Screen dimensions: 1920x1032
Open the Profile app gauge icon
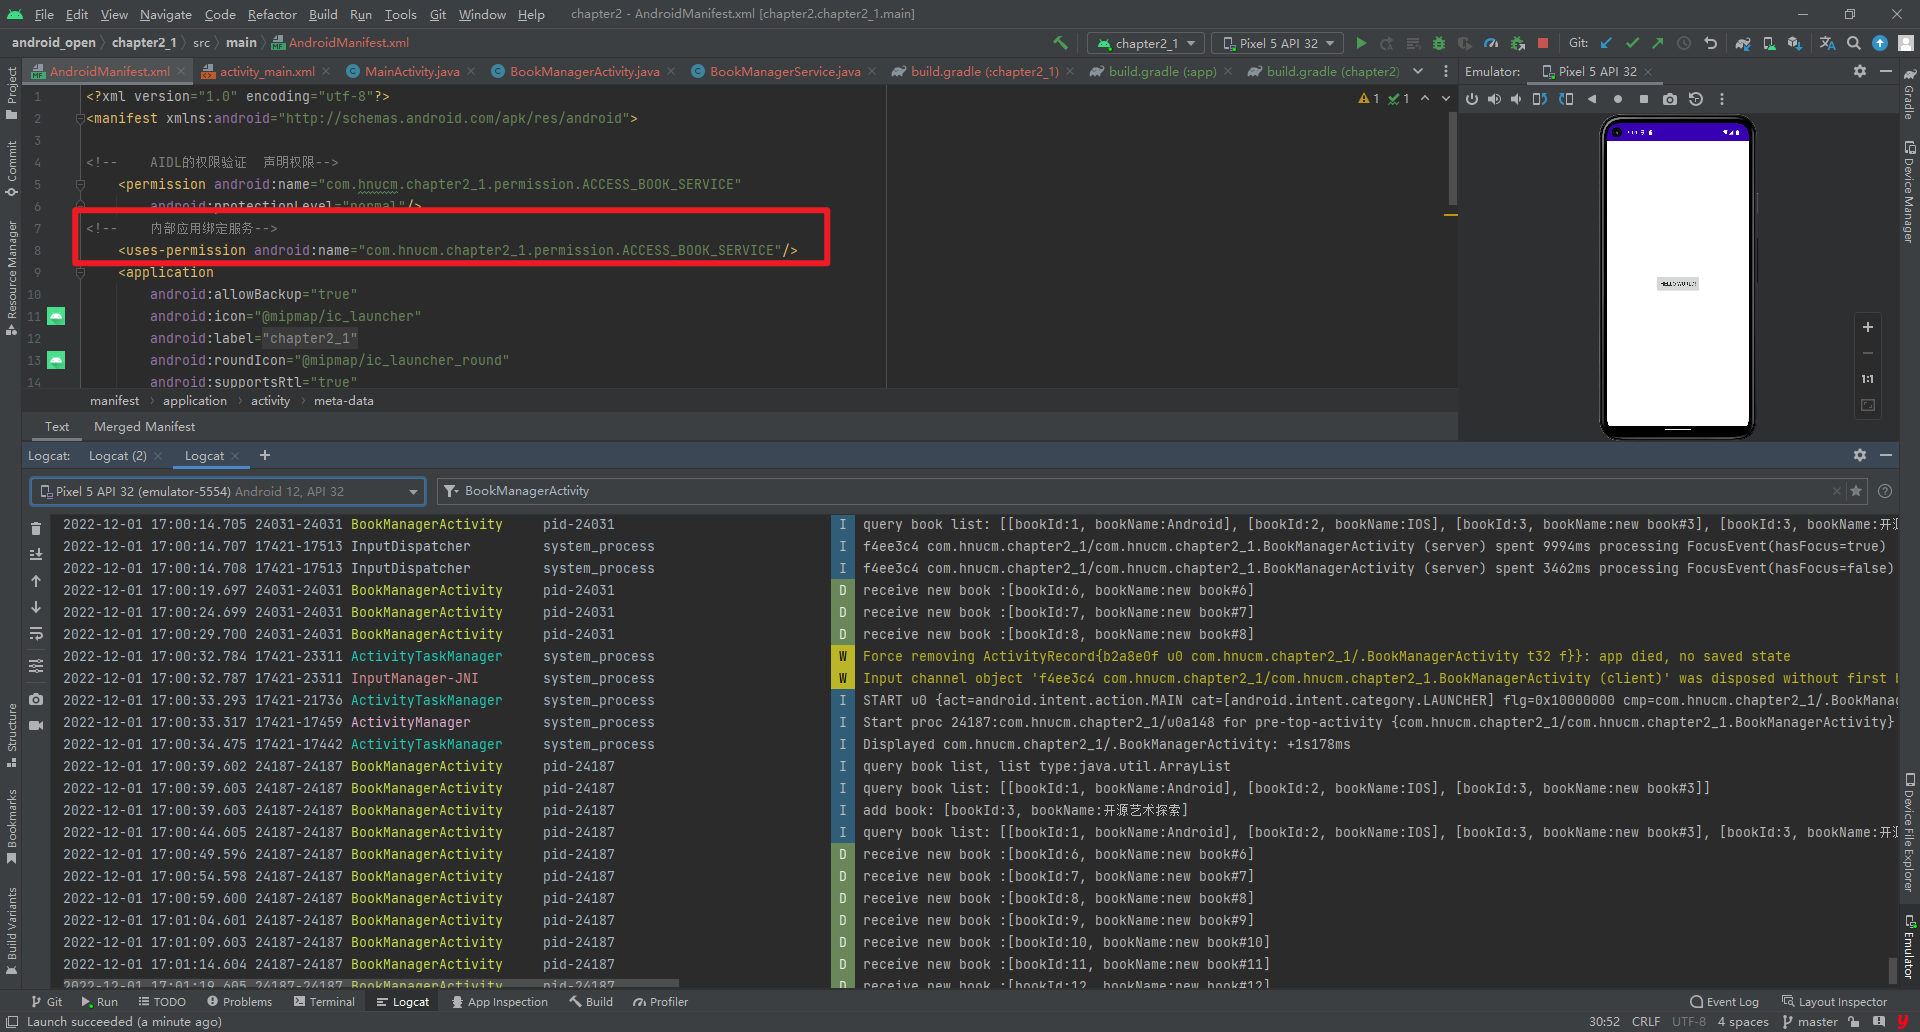(x=1491, y=43)
